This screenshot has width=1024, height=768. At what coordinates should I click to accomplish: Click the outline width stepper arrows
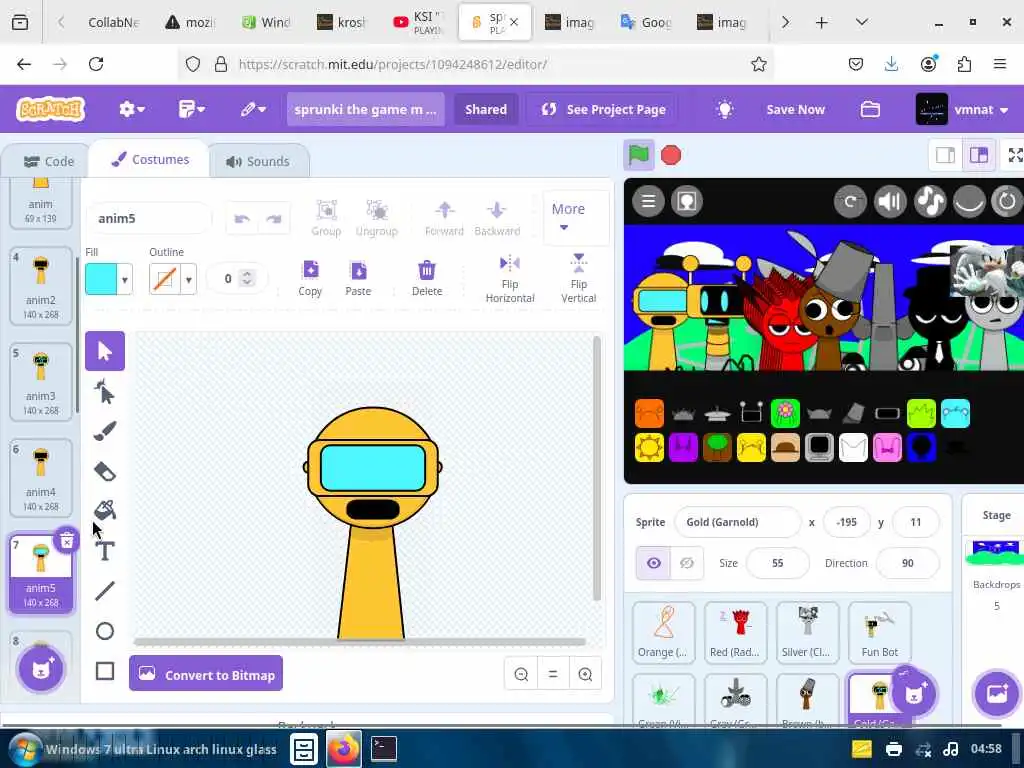[247, 278]
